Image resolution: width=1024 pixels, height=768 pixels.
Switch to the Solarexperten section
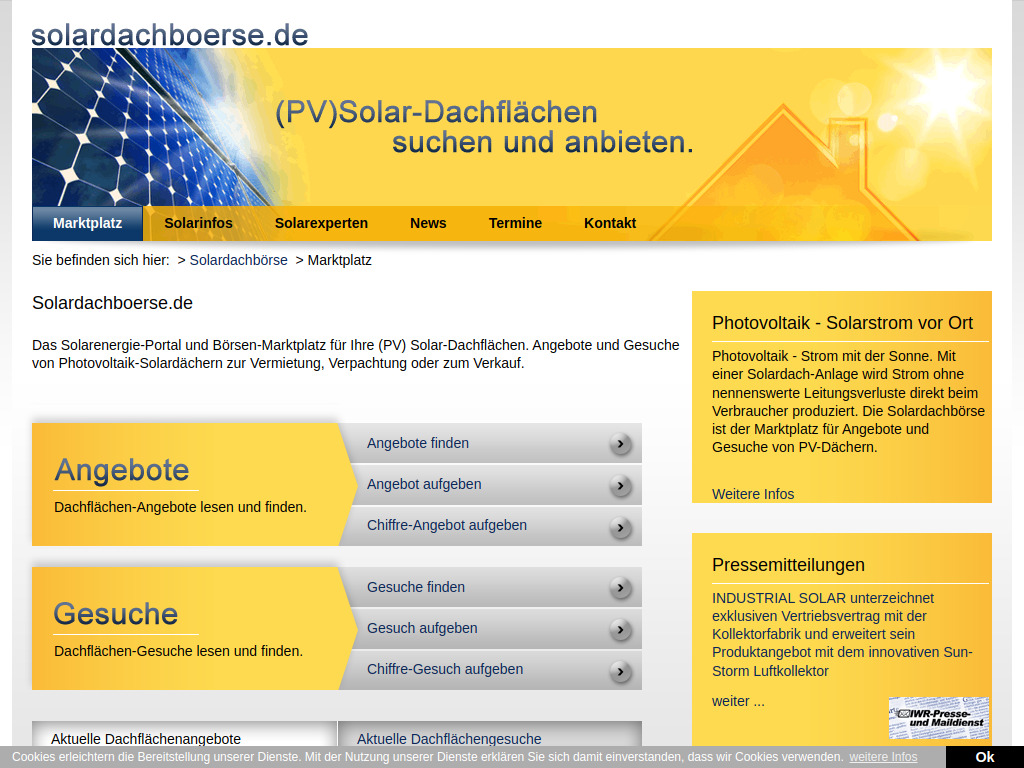pyautogui.click(x=321, y=223)
